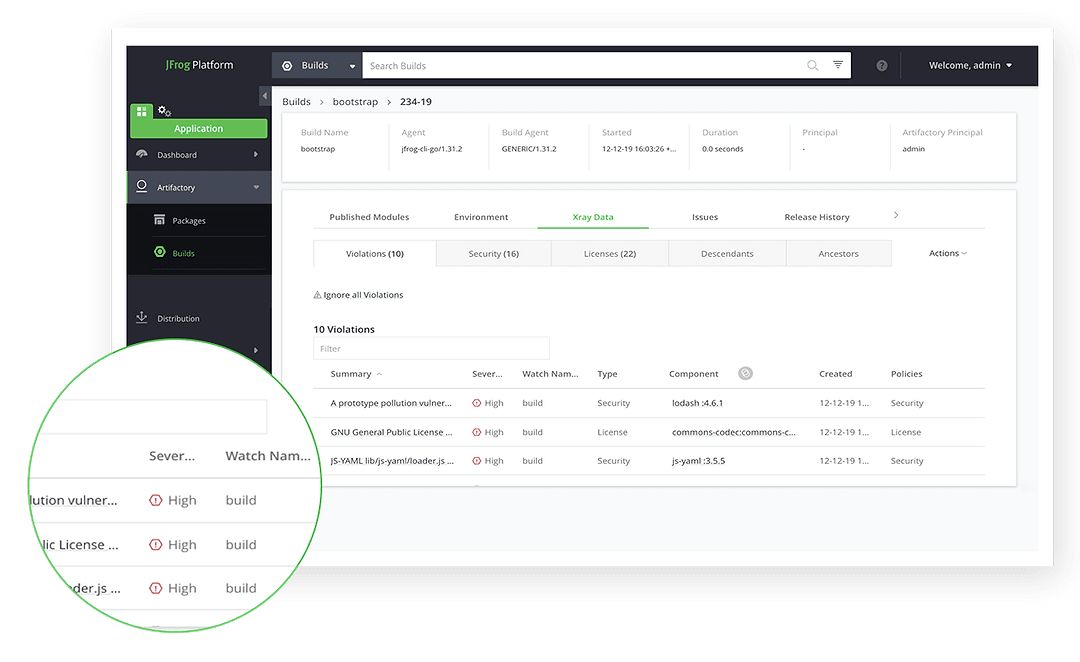The height and width of the screenshot is (662, 1080).
Task: Click the help question mark icon
Action: [x=882, y=66]
